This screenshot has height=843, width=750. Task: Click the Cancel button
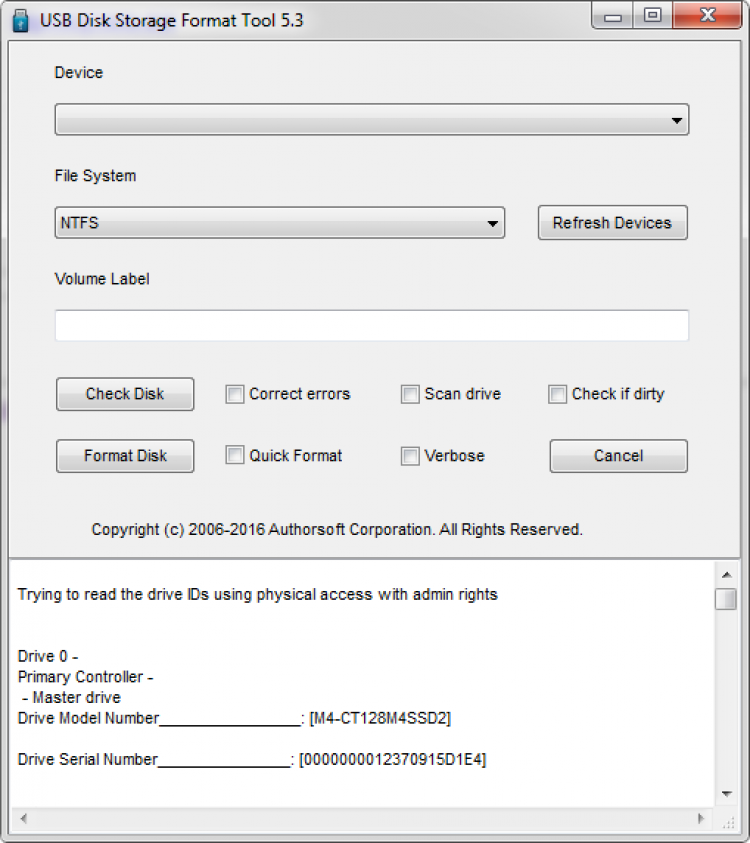click(618, 456)
